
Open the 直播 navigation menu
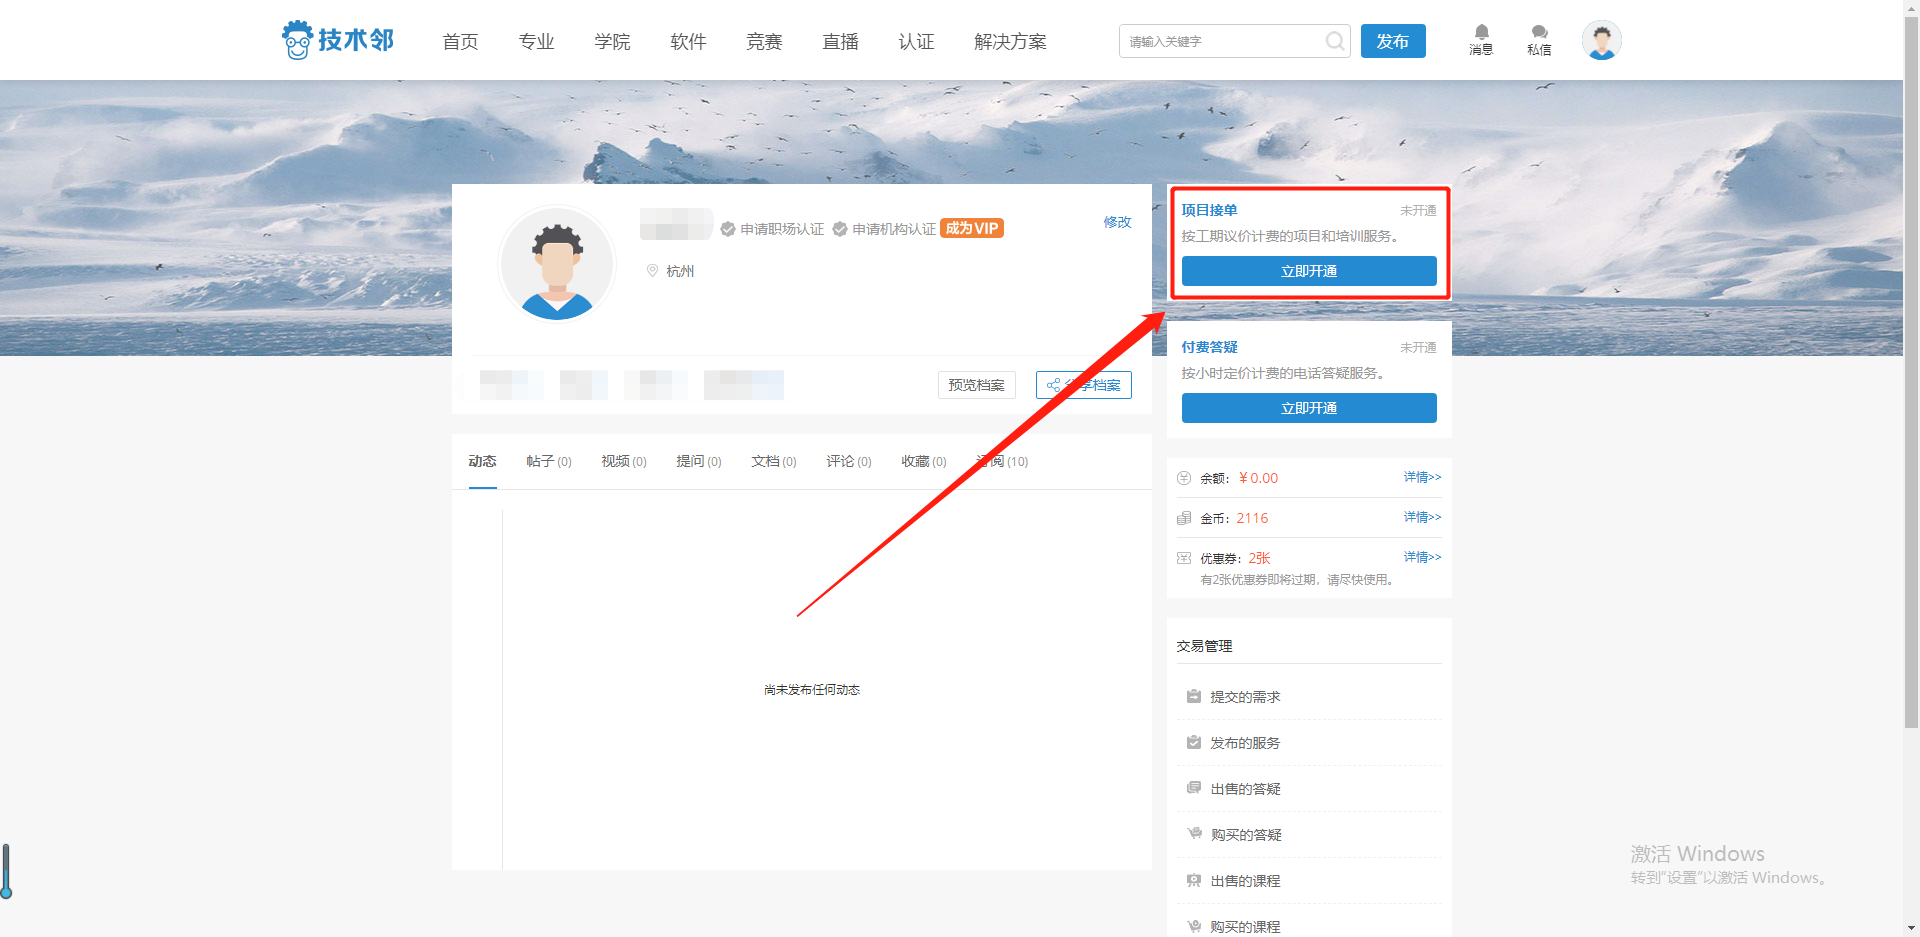[x=840, y=41]
